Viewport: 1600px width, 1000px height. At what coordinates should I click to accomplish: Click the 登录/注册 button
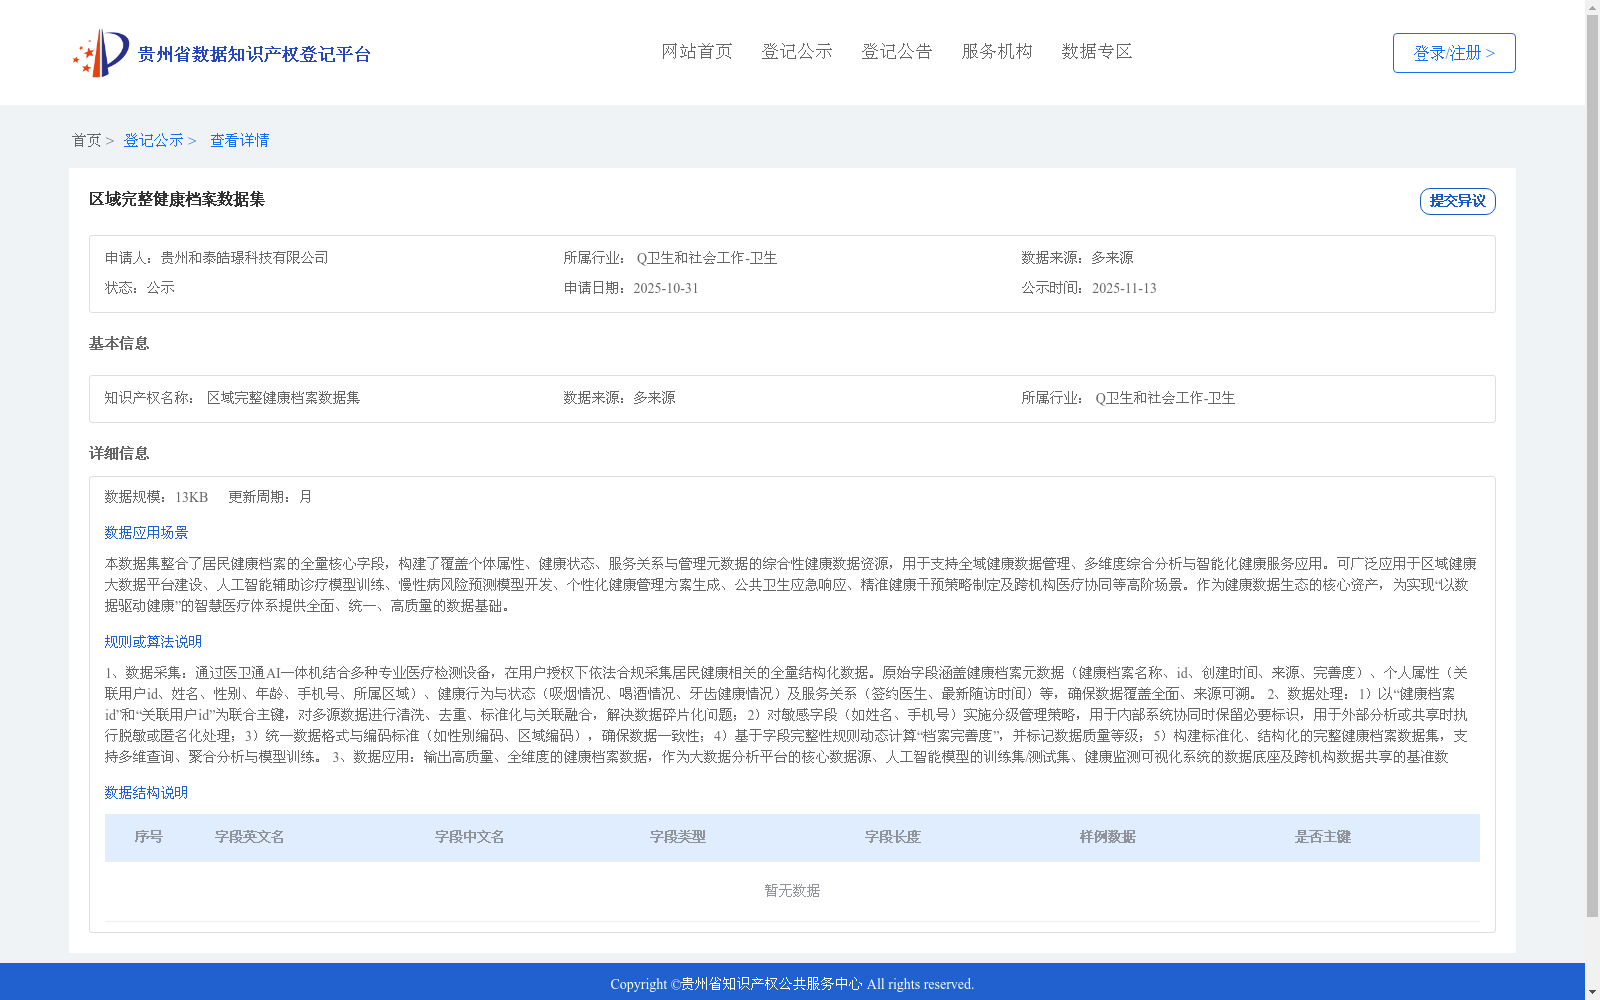point(1454,53)
